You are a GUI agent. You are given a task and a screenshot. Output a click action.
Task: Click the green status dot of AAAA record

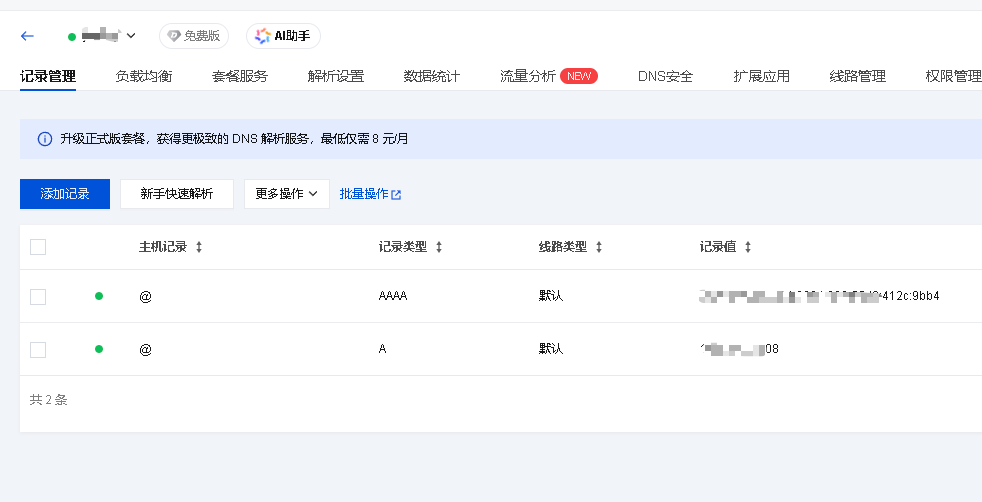[x=99, y=296]
